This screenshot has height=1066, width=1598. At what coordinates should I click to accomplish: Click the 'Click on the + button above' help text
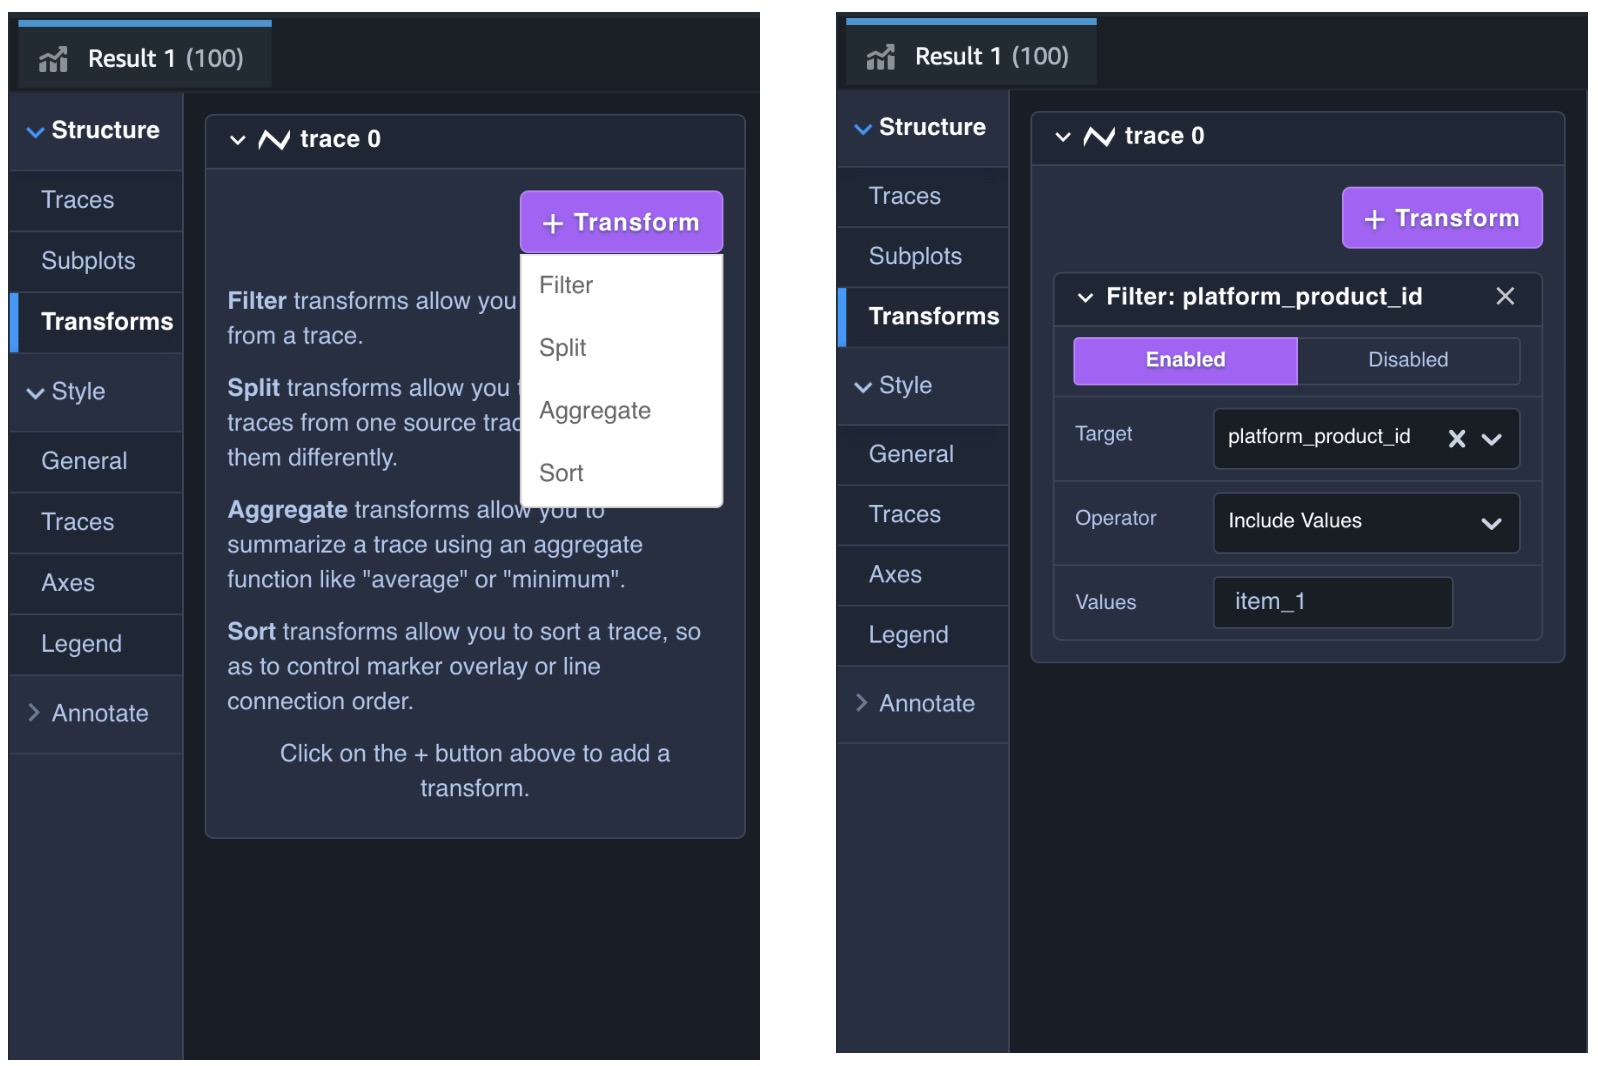(475, 771)
